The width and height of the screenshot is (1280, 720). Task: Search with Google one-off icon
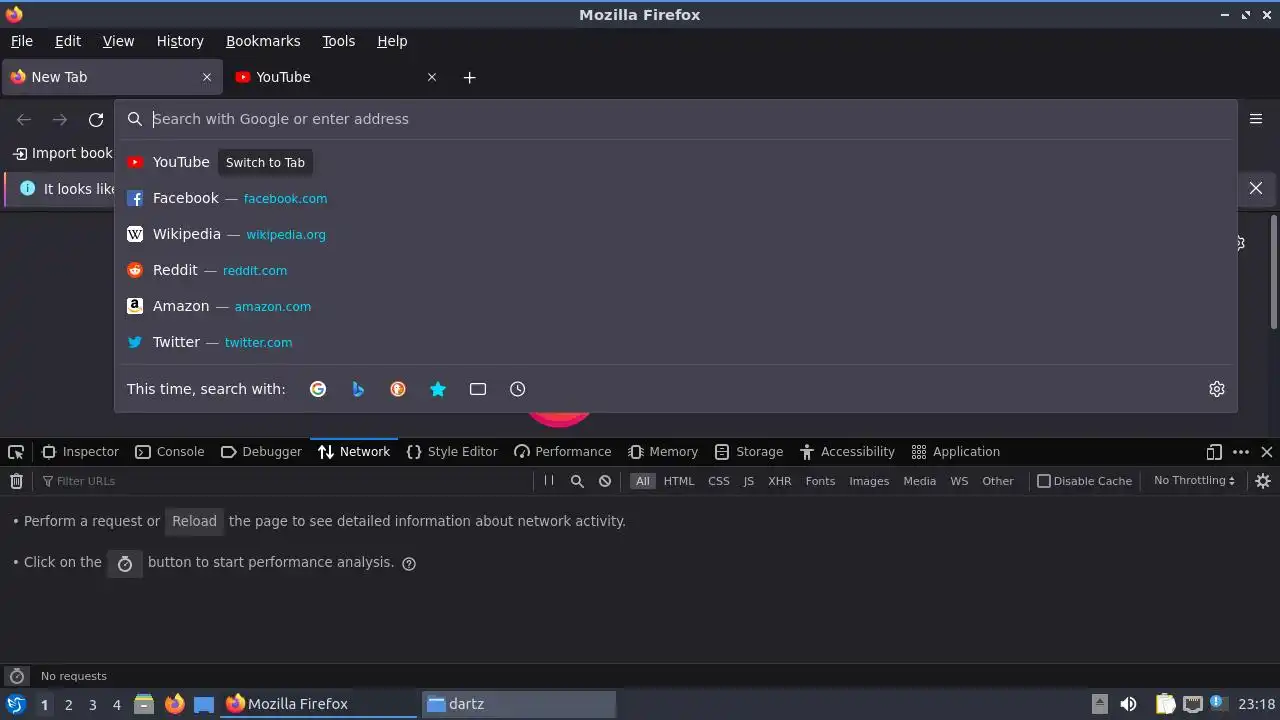point(318,389)
